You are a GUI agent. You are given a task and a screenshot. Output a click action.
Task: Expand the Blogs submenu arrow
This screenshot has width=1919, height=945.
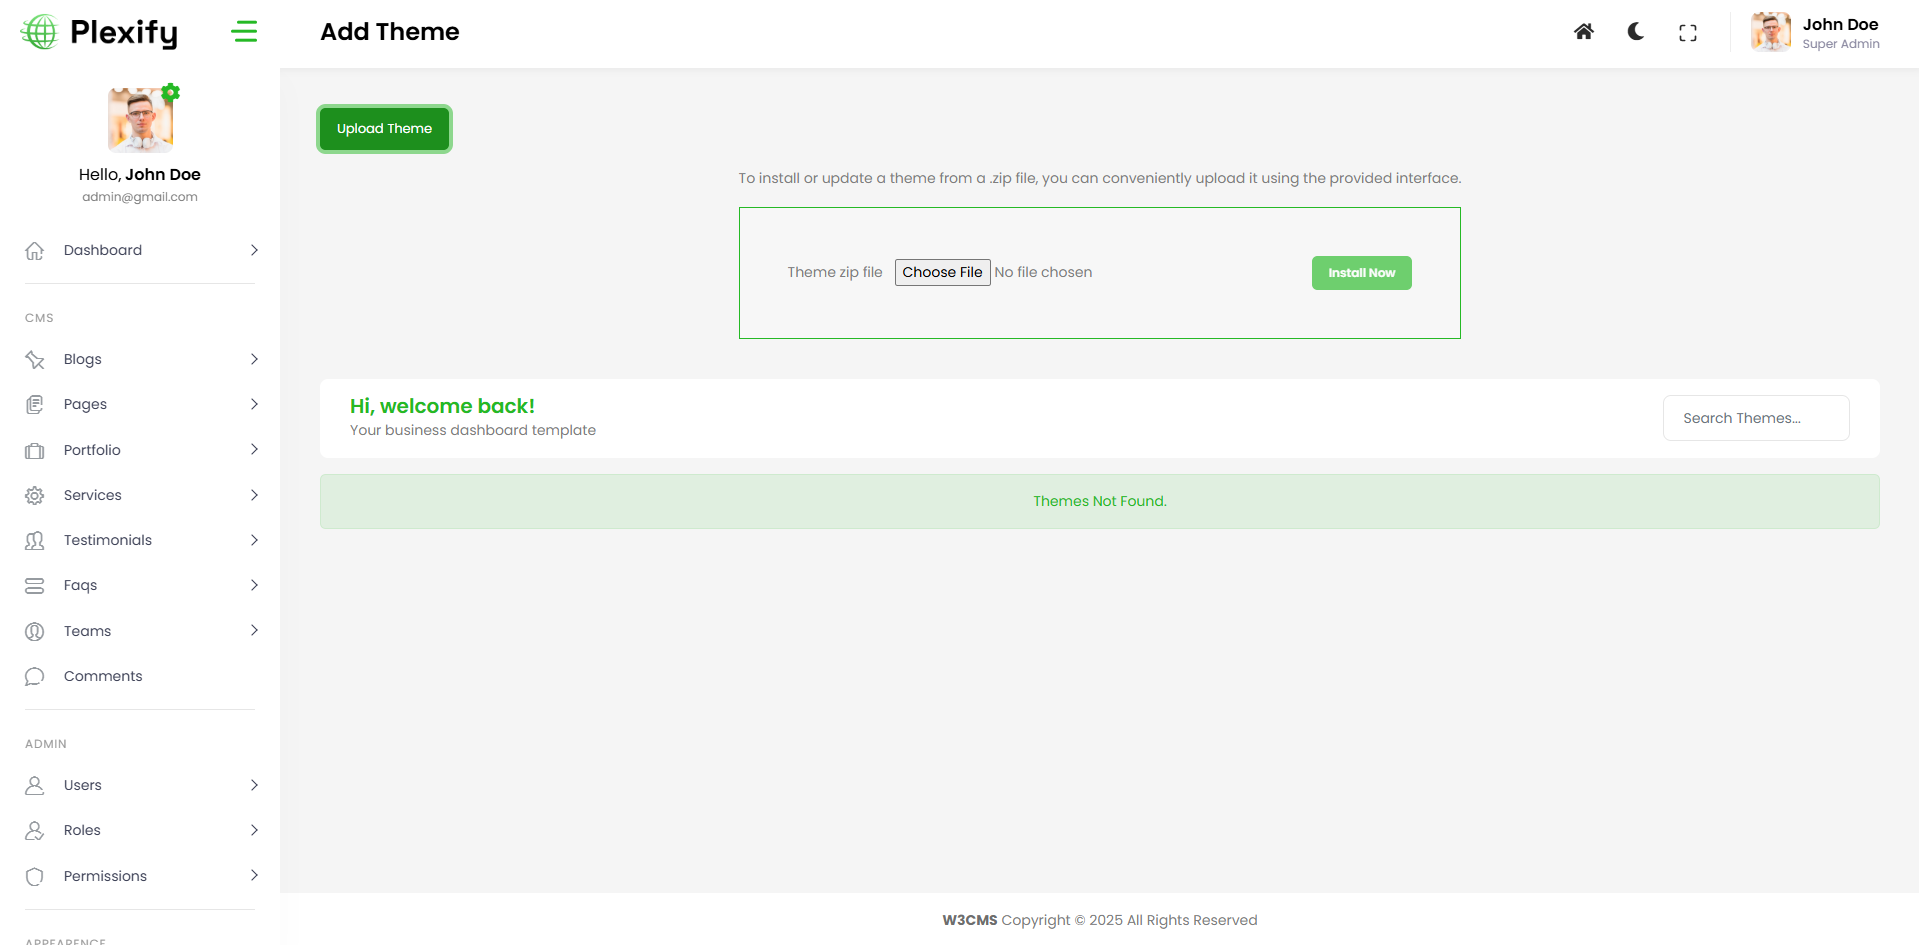pyautogui.click(x=254, y=359)
